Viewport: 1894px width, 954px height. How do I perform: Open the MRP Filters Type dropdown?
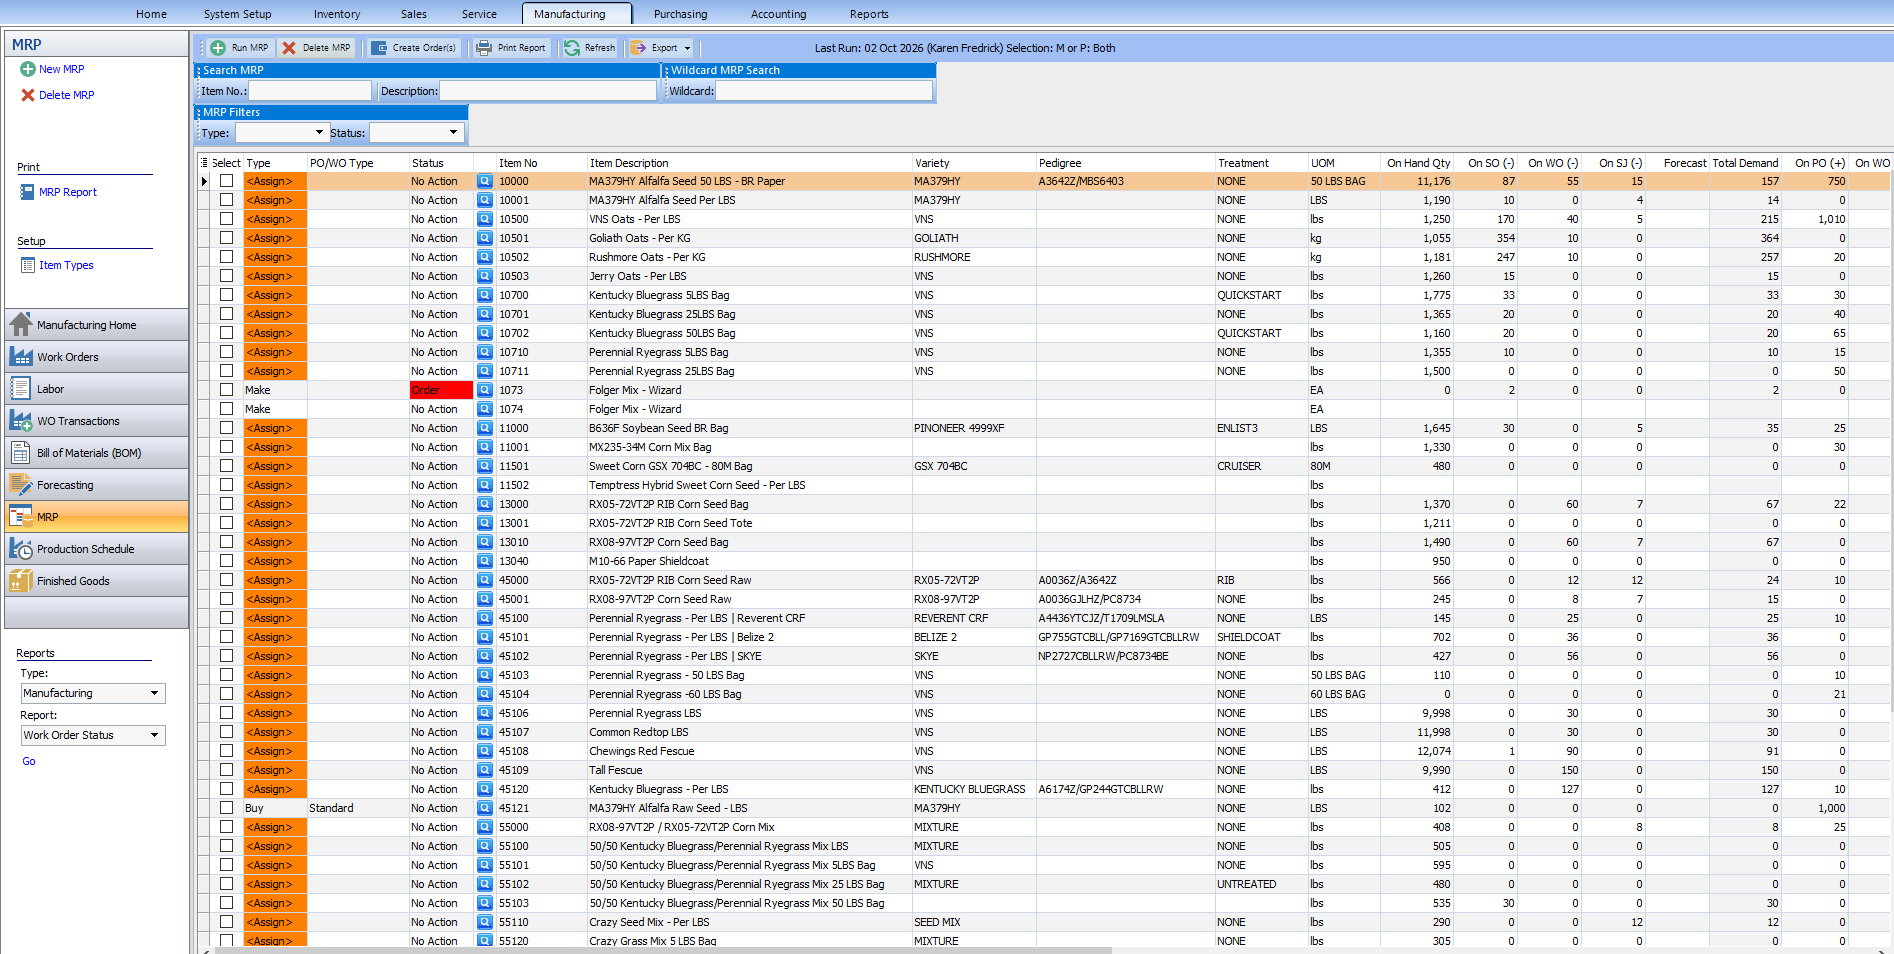point(319,132)
